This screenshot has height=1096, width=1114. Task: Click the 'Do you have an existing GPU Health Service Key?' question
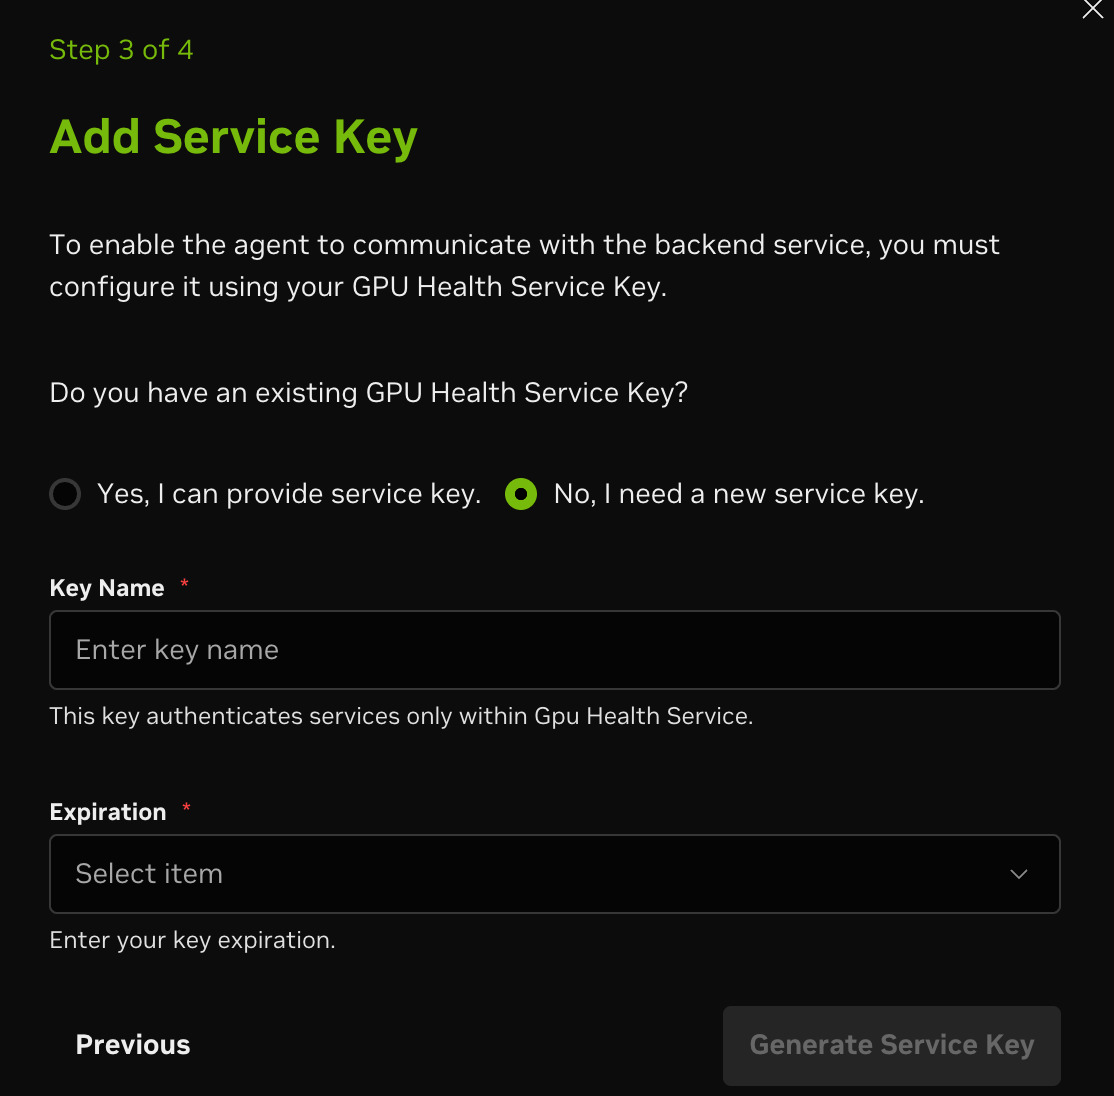pyautogui.click(x=369, y=393)
